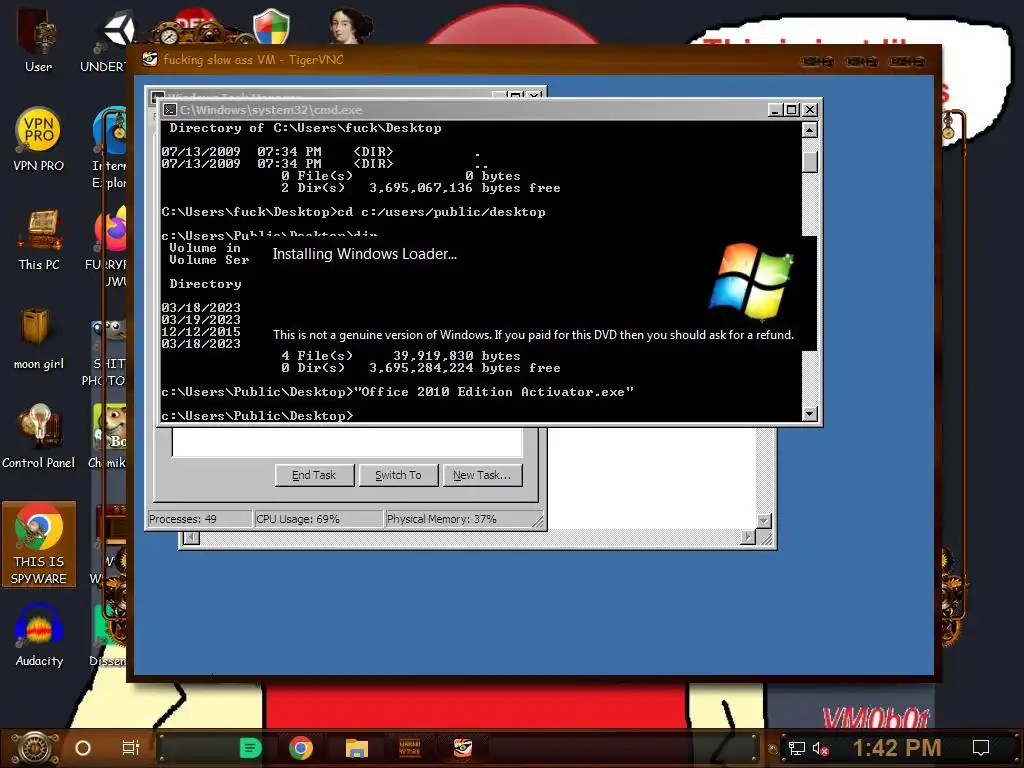Open the notification center icon
Viewport: 1024px width, 768px height.
coord(981,748)
